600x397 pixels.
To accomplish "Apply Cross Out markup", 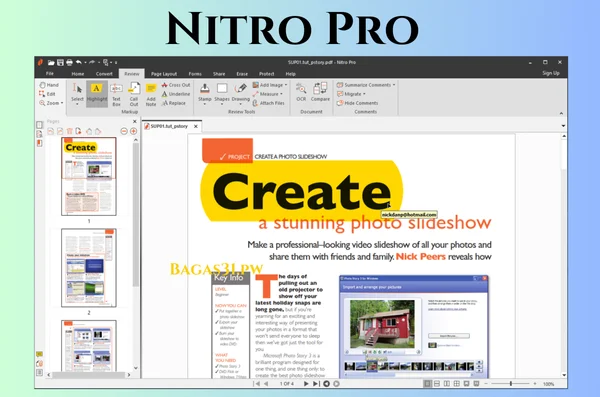I will tap(176, 85).
